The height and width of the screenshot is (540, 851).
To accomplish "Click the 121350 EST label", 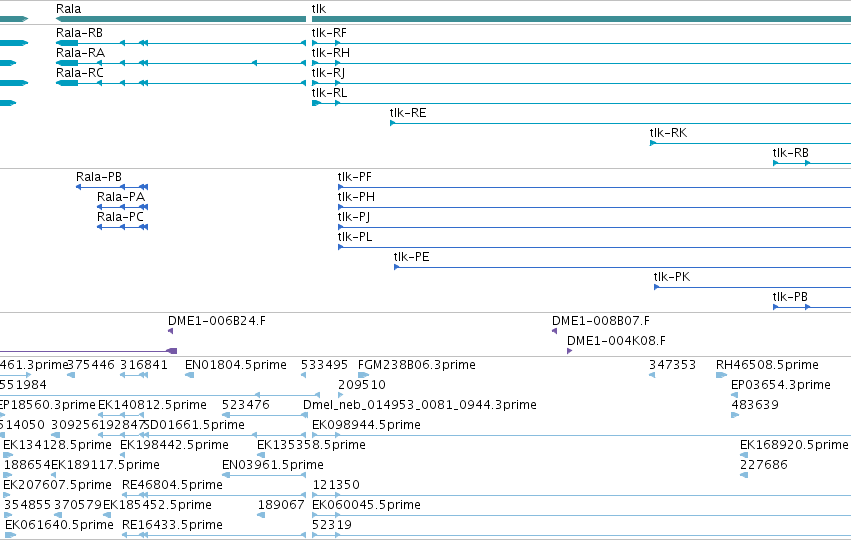I will coord(336,485).
